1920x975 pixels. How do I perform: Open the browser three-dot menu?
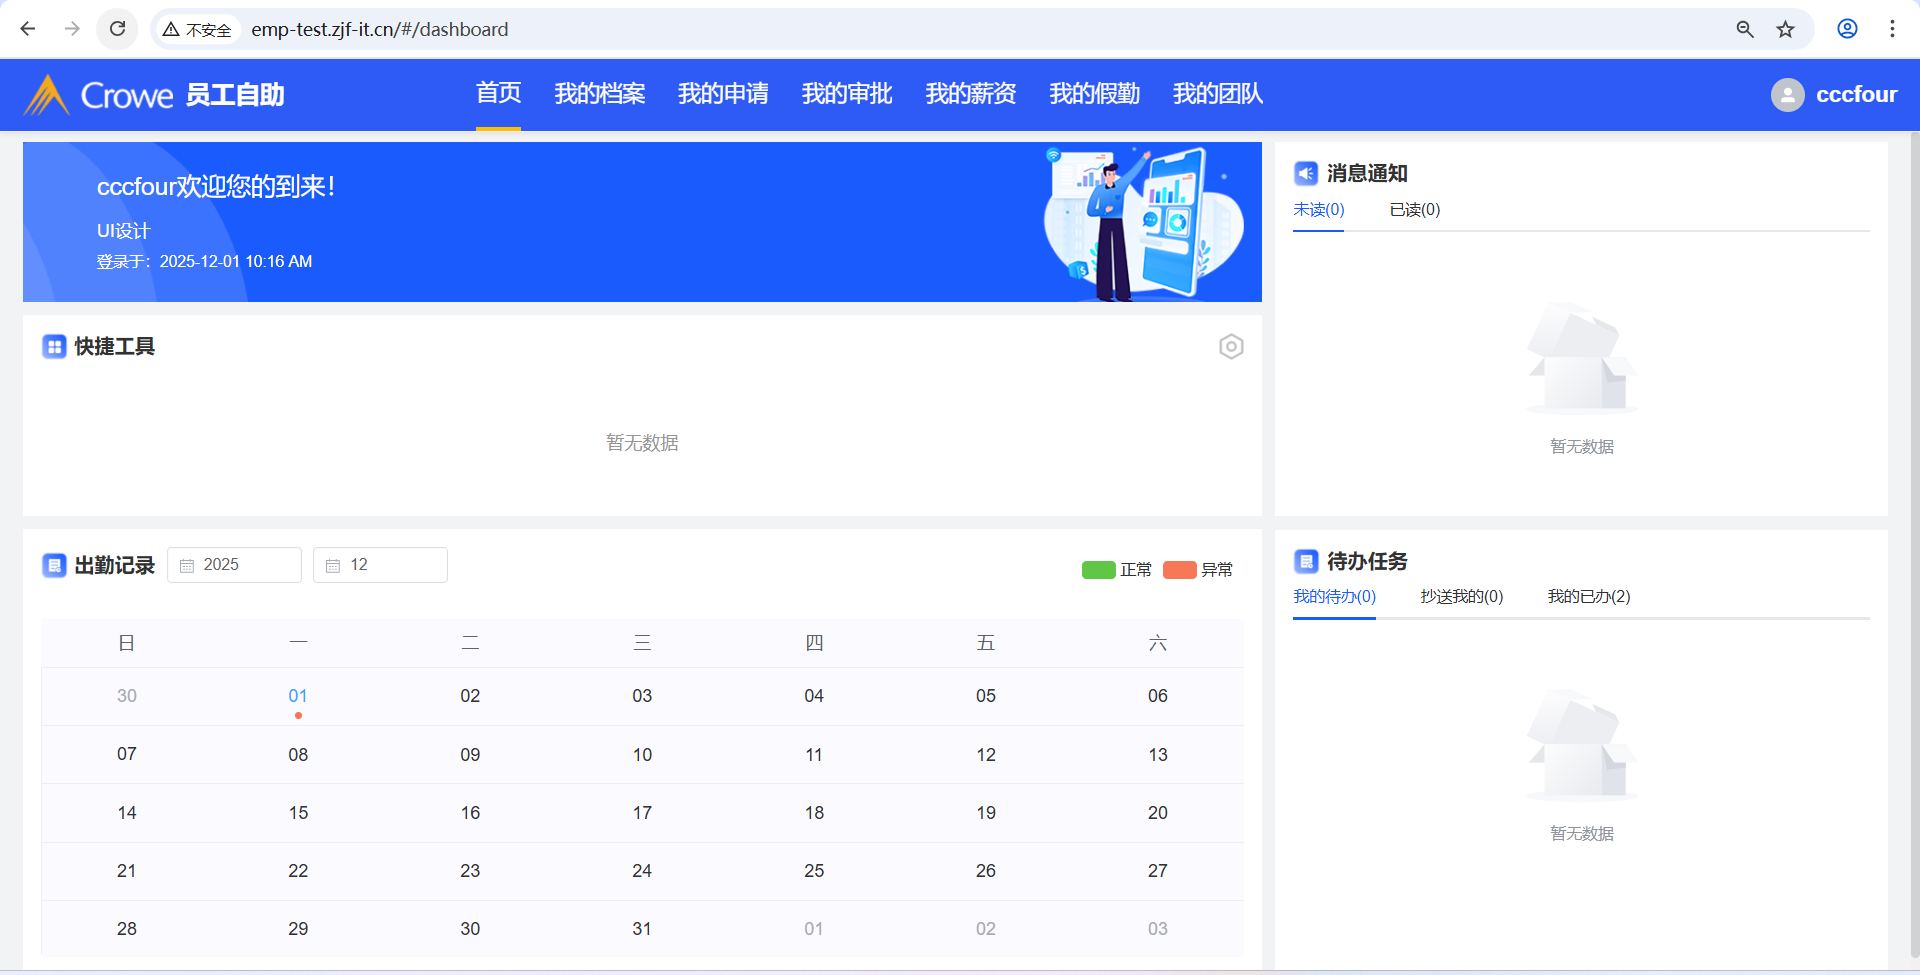(x=1892, y=29)
